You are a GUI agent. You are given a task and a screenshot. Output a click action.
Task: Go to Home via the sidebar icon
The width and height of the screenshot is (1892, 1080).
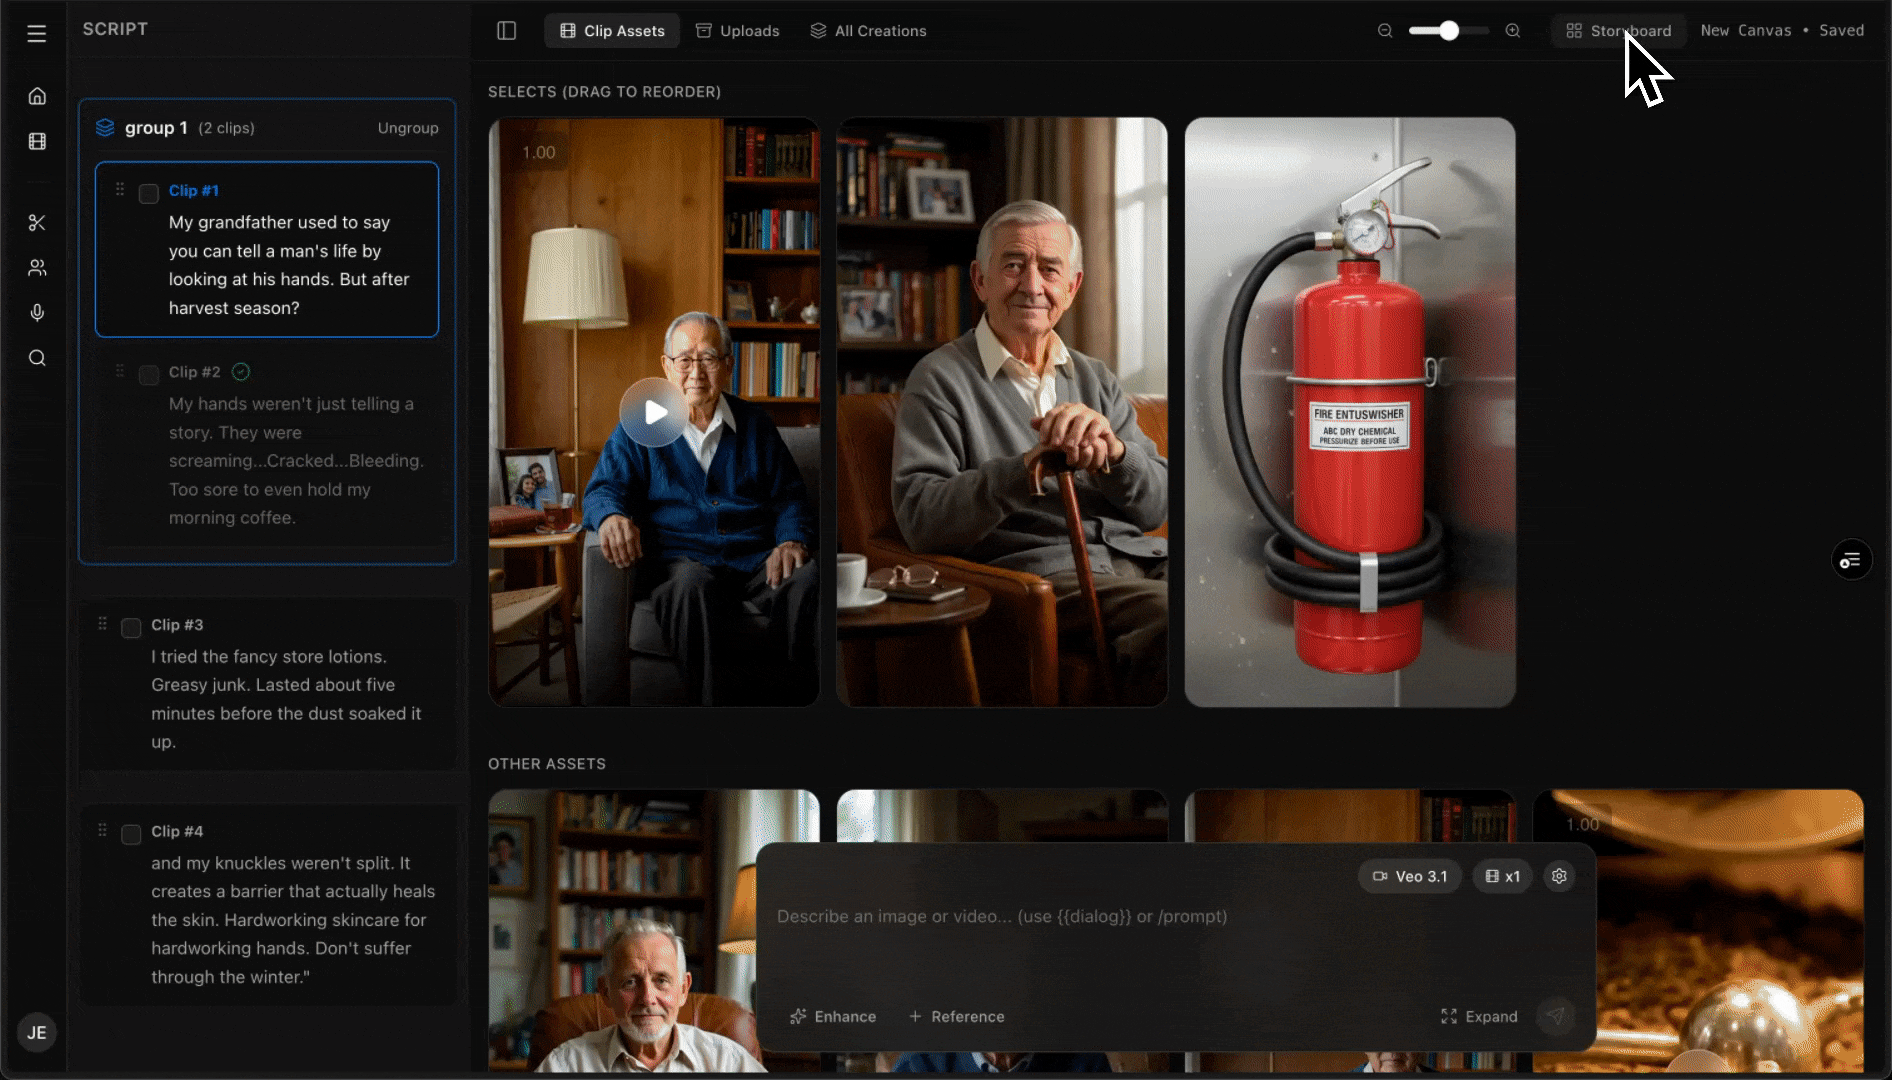tap(37, 96)
